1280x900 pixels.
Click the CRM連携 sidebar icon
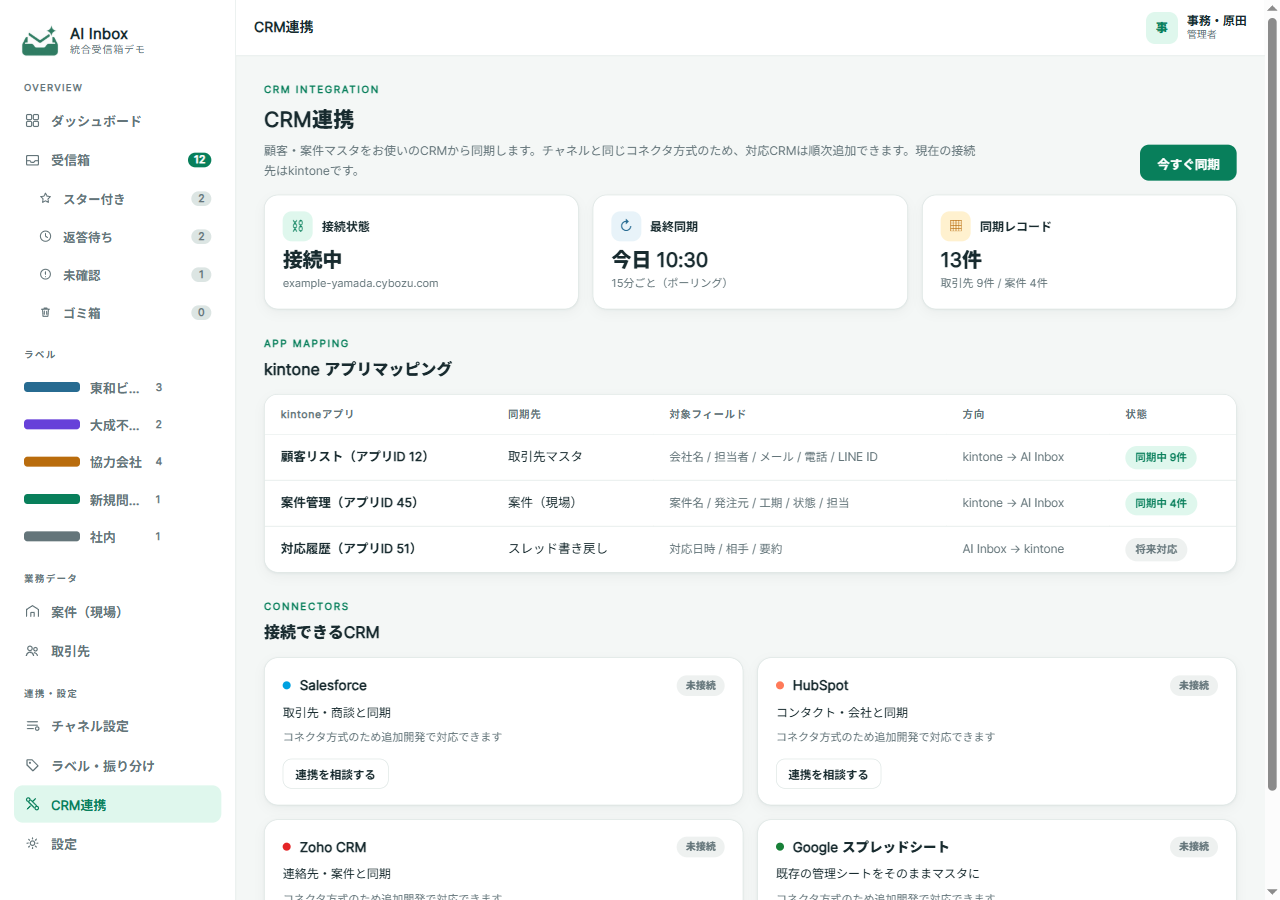[x=32, y=804]
